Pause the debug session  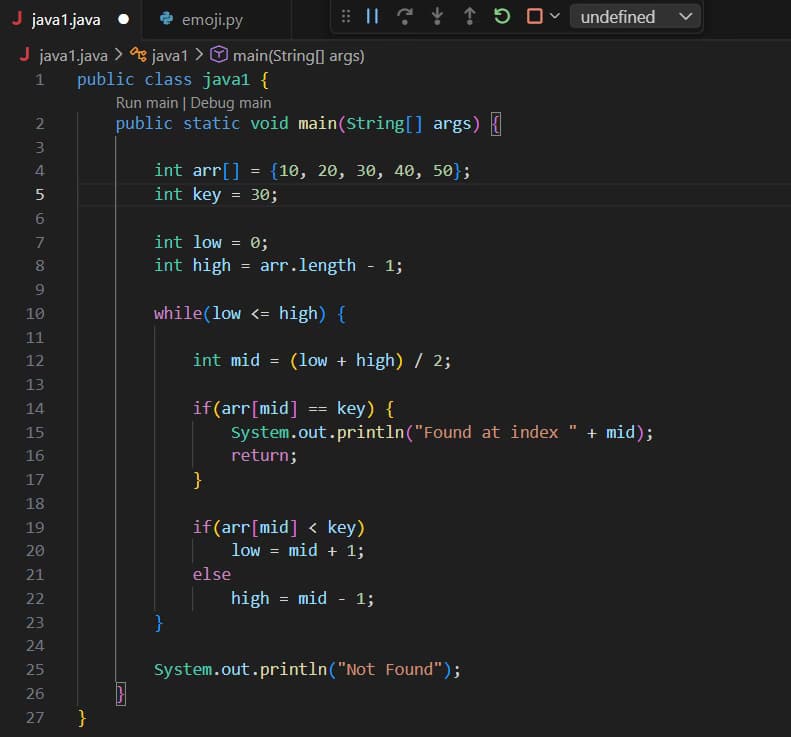click(372, 17)
